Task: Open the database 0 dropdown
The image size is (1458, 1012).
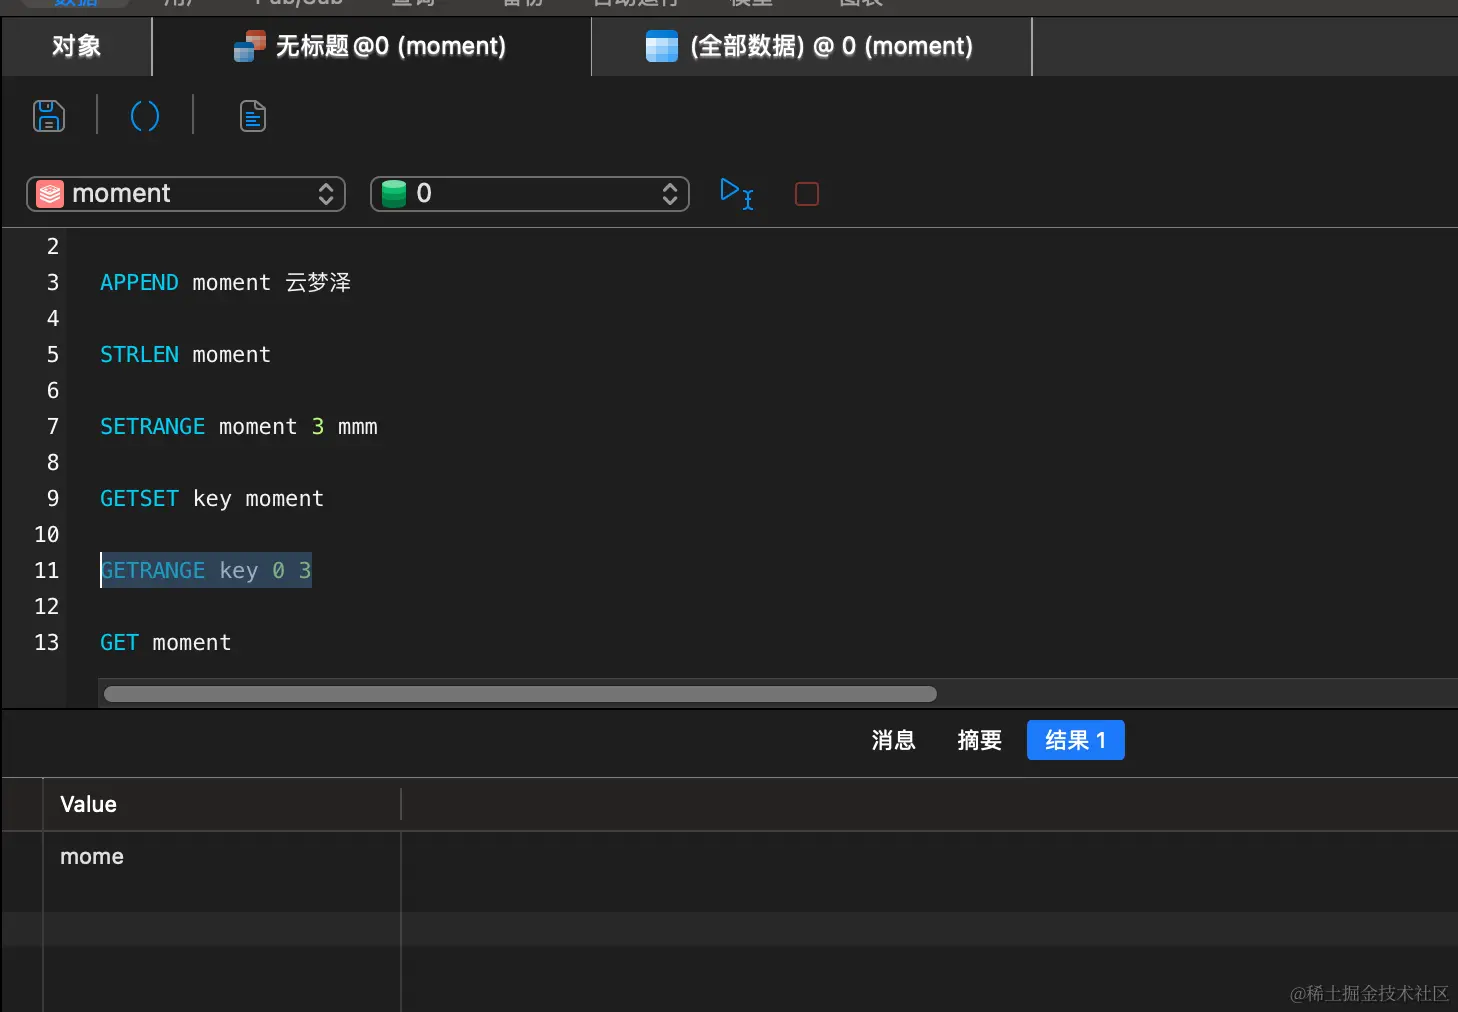Action: [530, 194]
